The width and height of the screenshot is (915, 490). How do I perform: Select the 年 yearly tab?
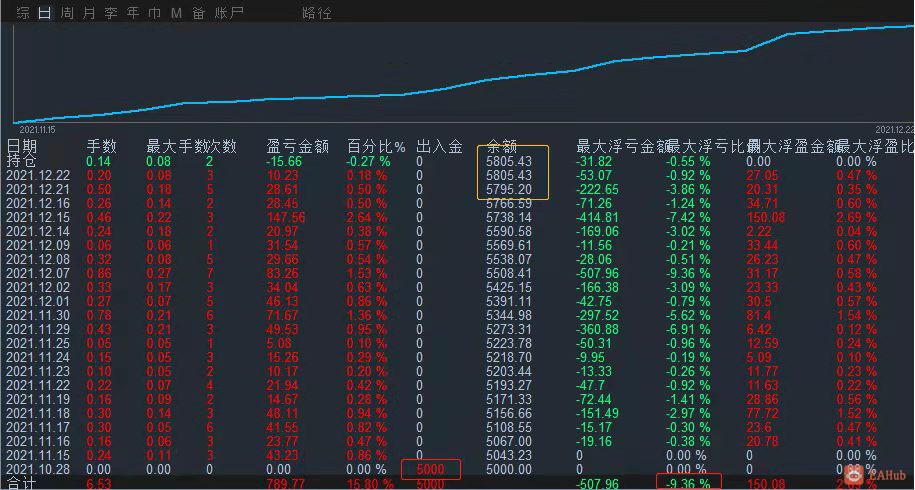(x=133, y=13)
